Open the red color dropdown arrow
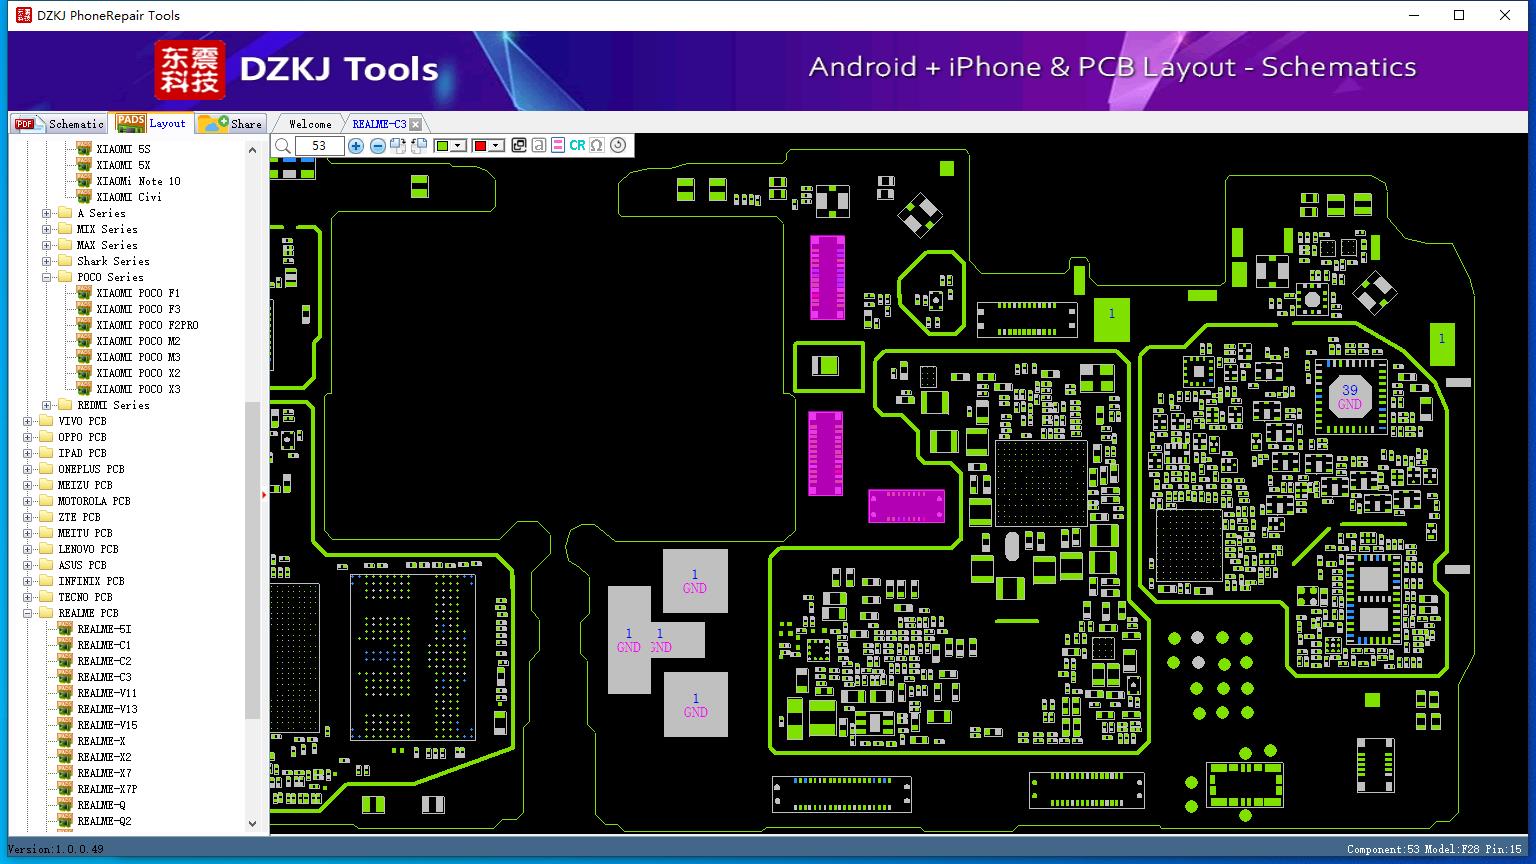This screenshot has width=1536, height=864. (496, 146)
